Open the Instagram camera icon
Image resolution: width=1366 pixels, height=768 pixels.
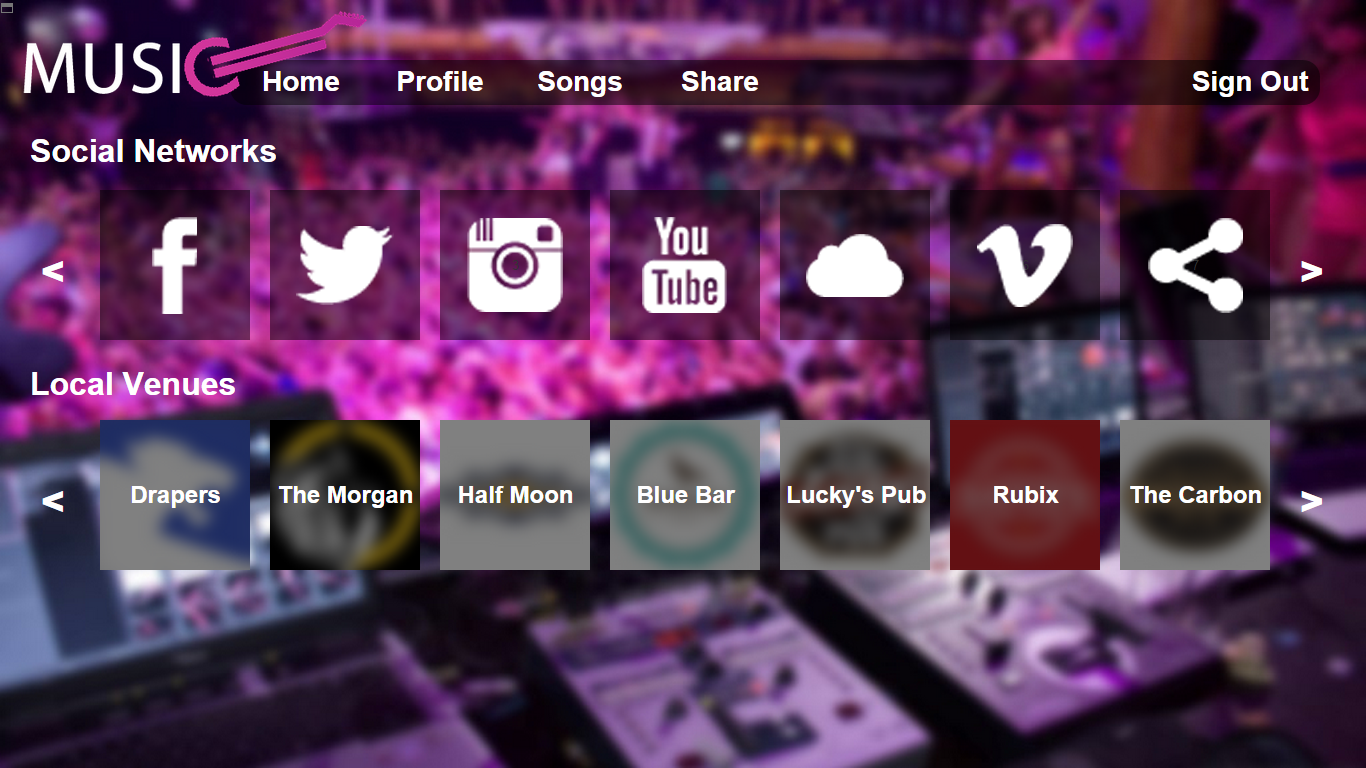[x=515, y=265]
